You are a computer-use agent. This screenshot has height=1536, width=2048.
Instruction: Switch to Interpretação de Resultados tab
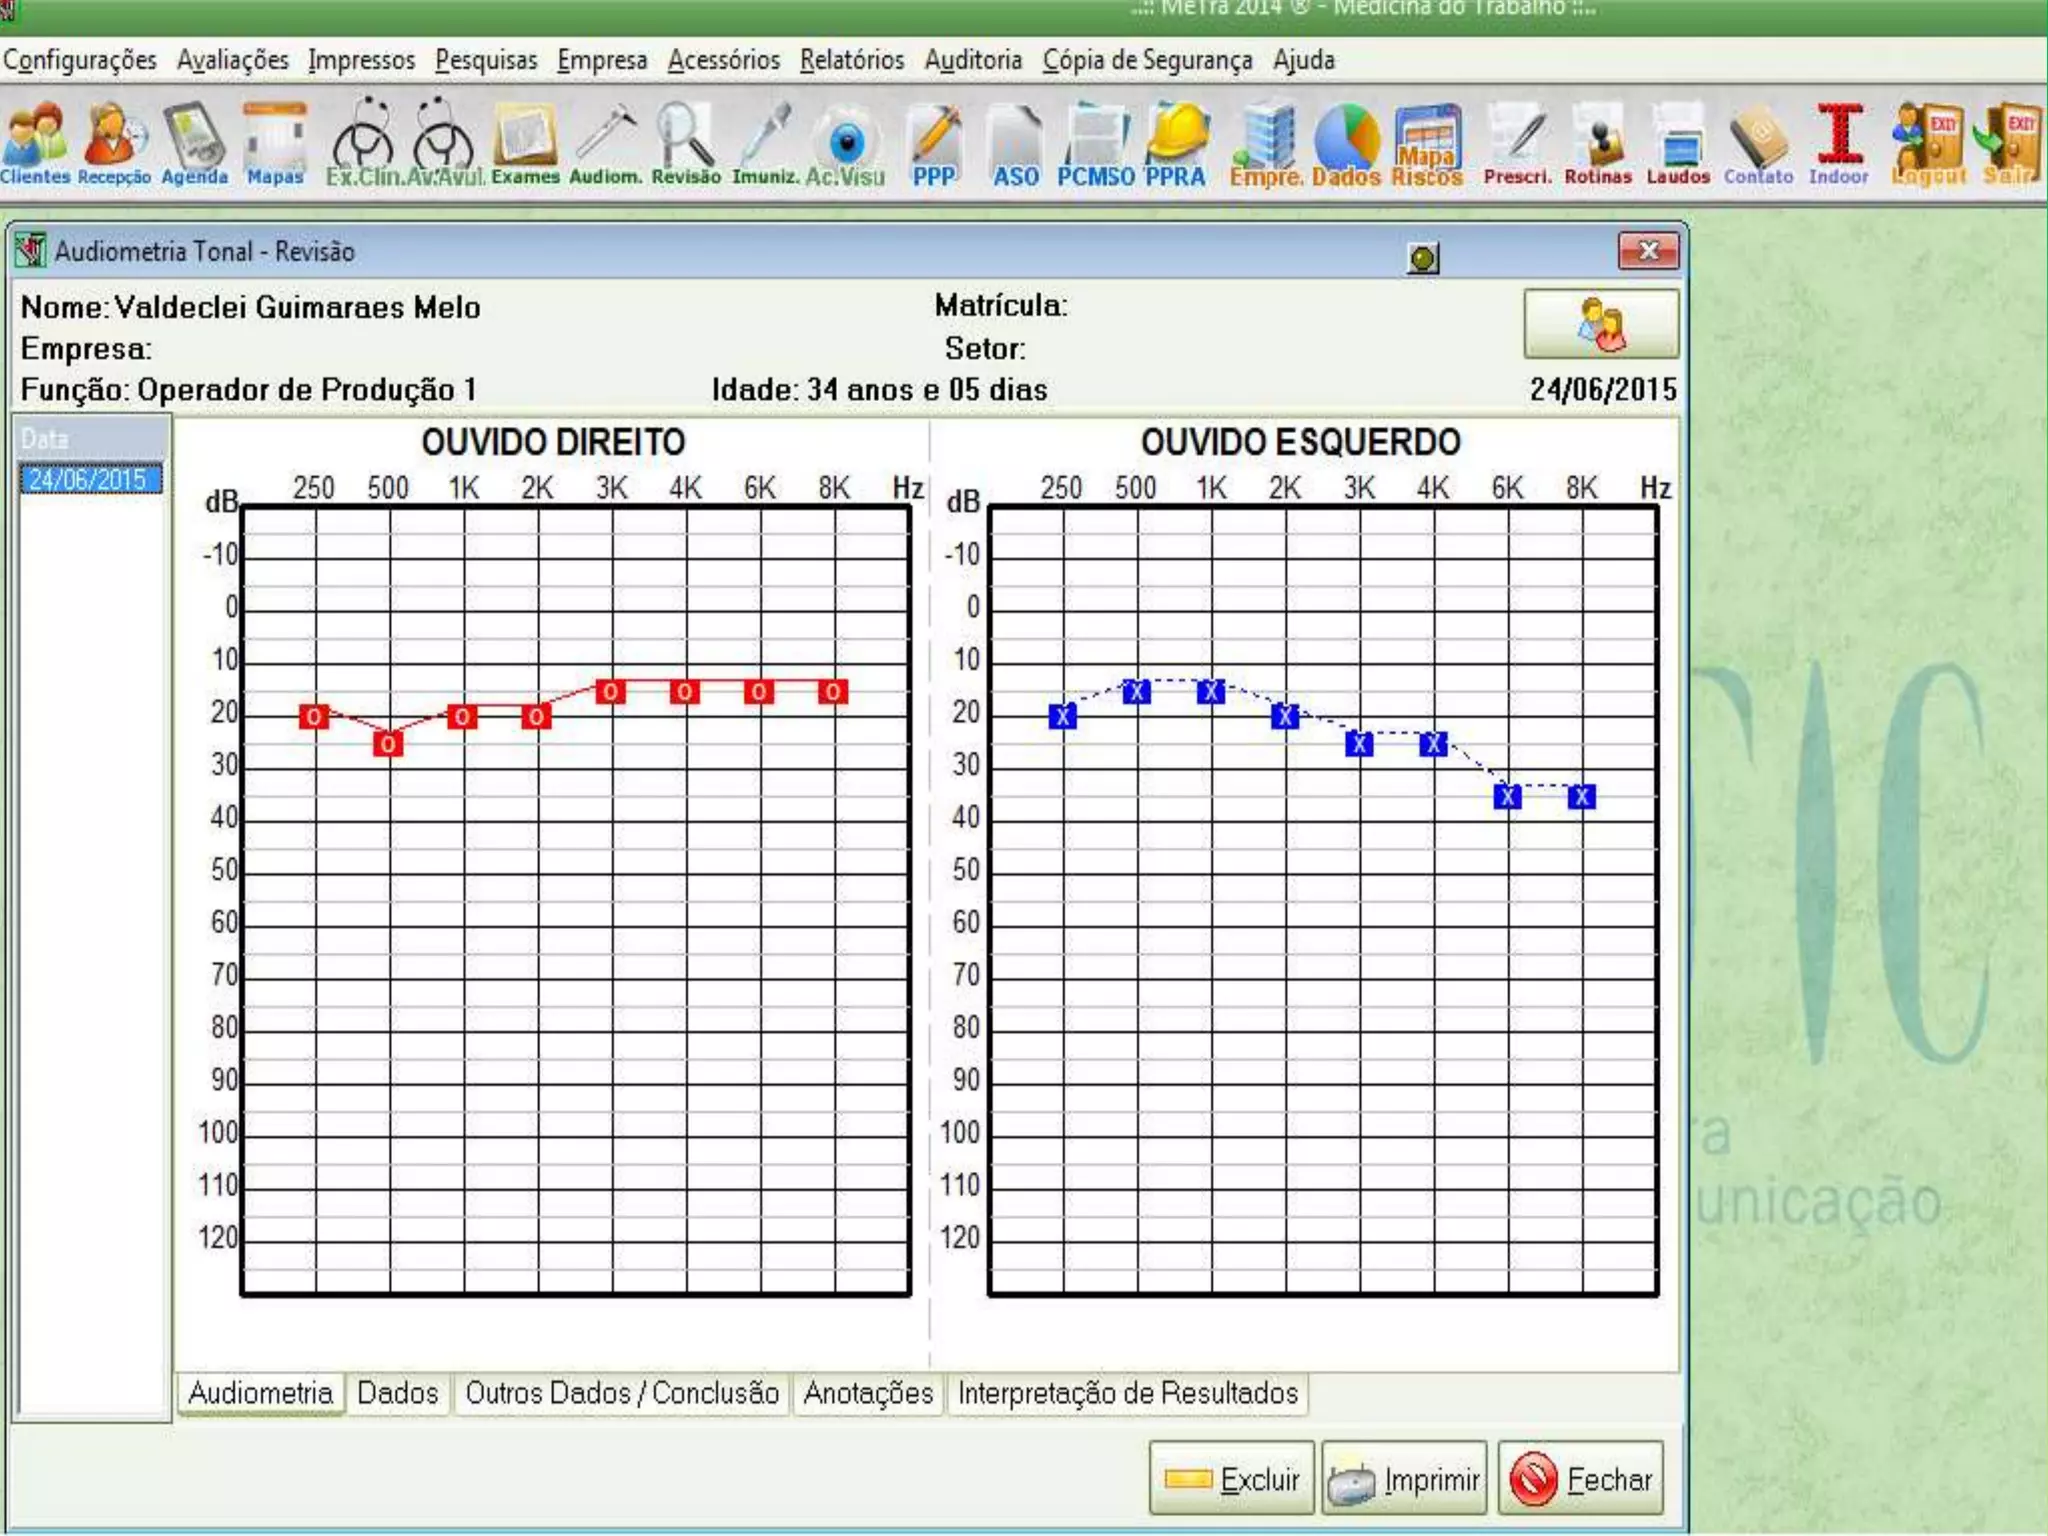point(1127,1393)
